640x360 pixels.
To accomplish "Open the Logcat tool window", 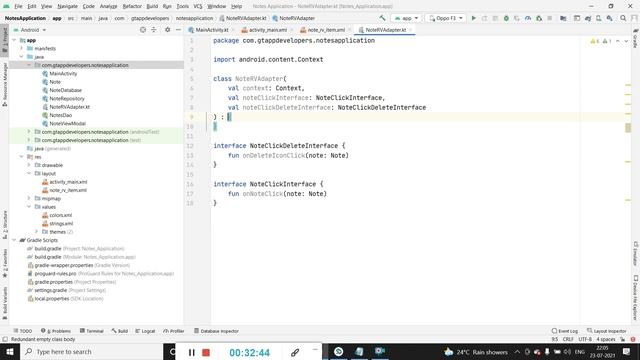I will (x=145, y=331).
